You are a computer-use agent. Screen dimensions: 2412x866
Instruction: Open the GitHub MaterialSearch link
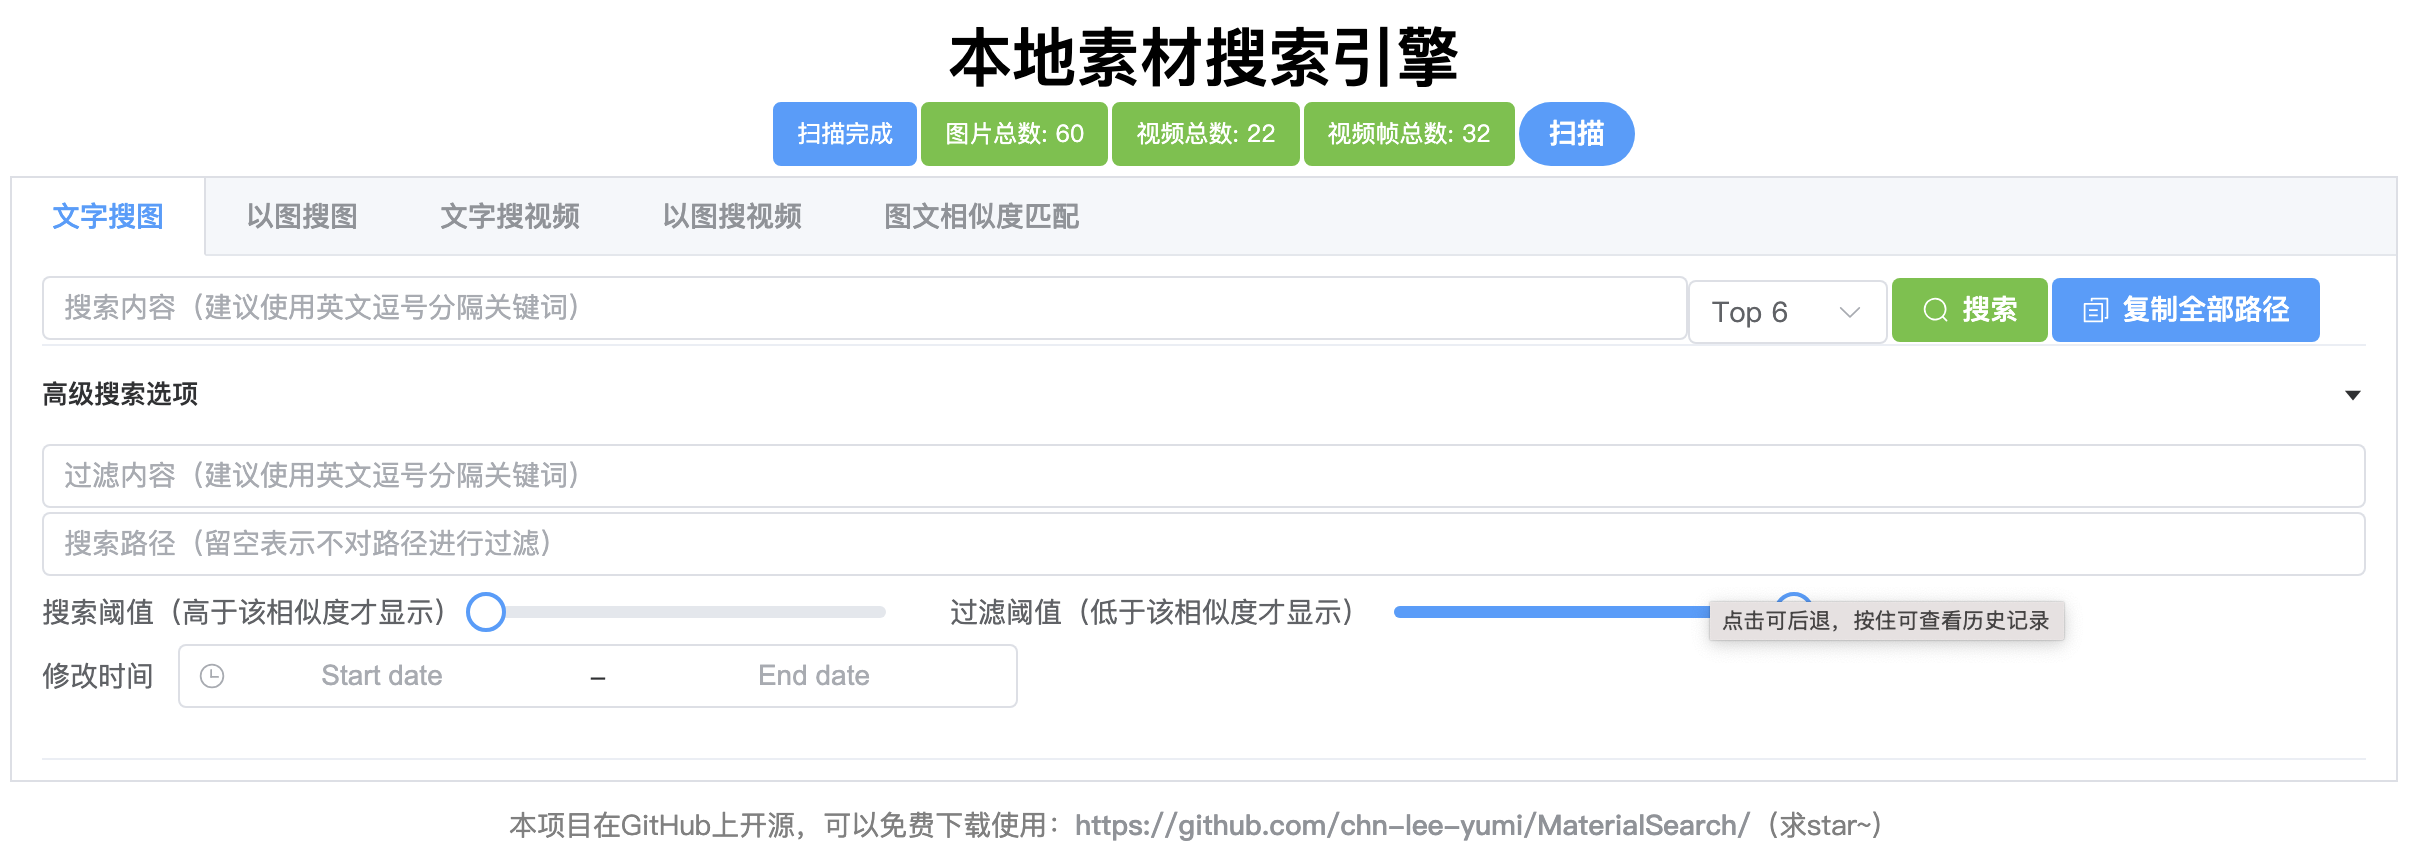(1412, 825)
